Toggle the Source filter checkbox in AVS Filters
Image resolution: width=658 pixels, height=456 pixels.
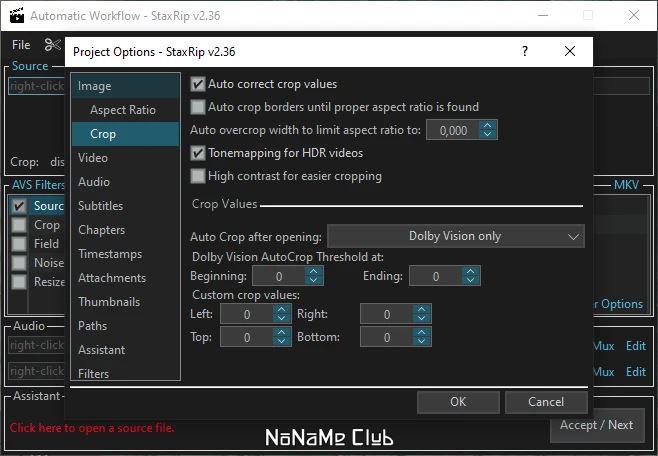click(19, 206)
